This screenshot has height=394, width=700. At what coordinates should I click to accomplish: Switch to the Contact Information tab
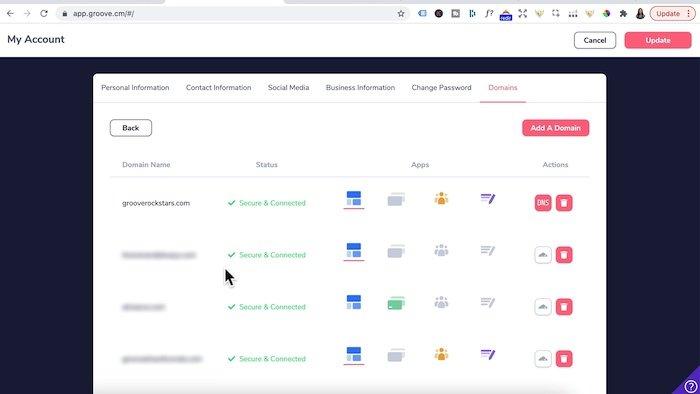(x=218, y=87)
